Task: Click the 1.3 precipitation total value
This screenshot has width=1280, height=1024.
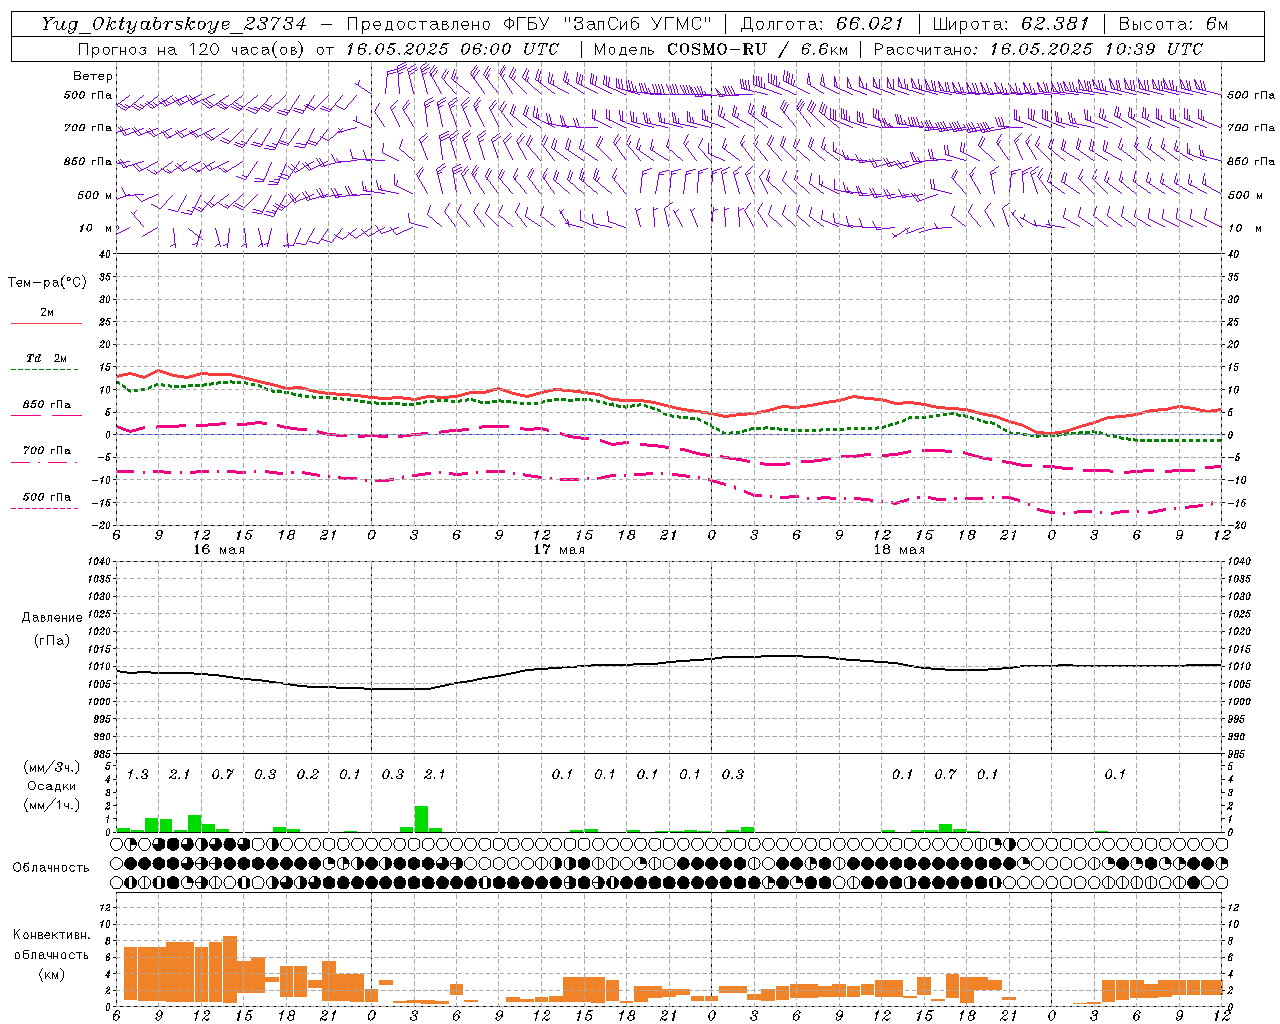Action: click(137, 774)
